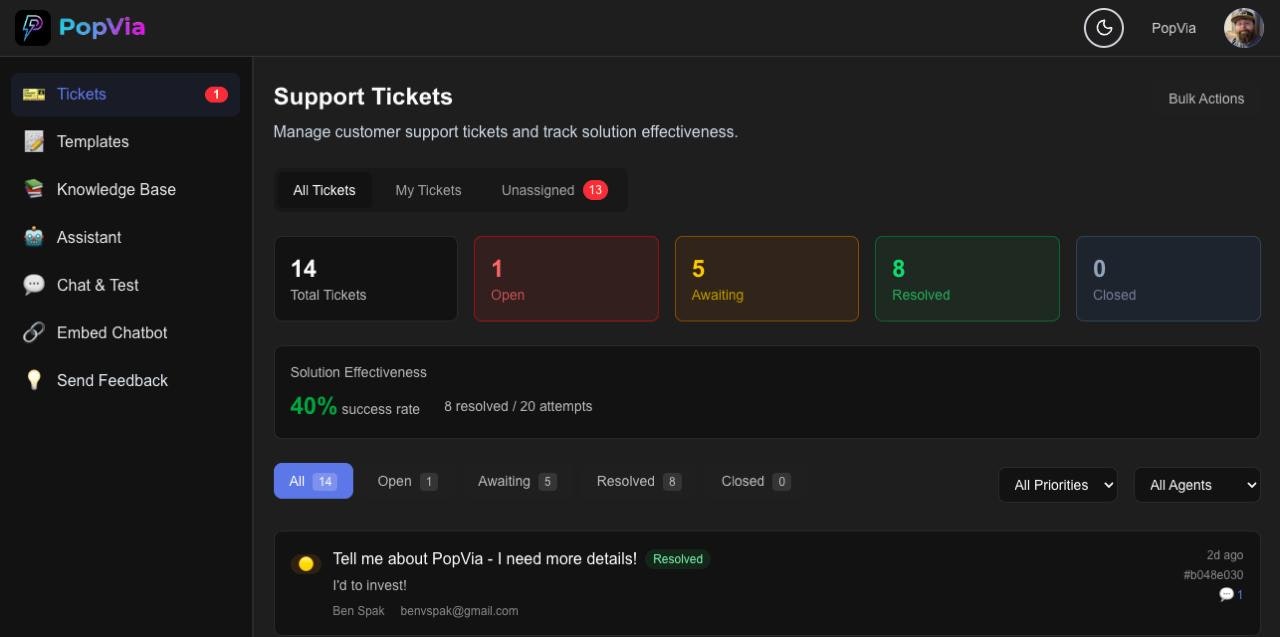
Task: Click the email benvspak@gmail.com
Action: (x=459, y=611)
